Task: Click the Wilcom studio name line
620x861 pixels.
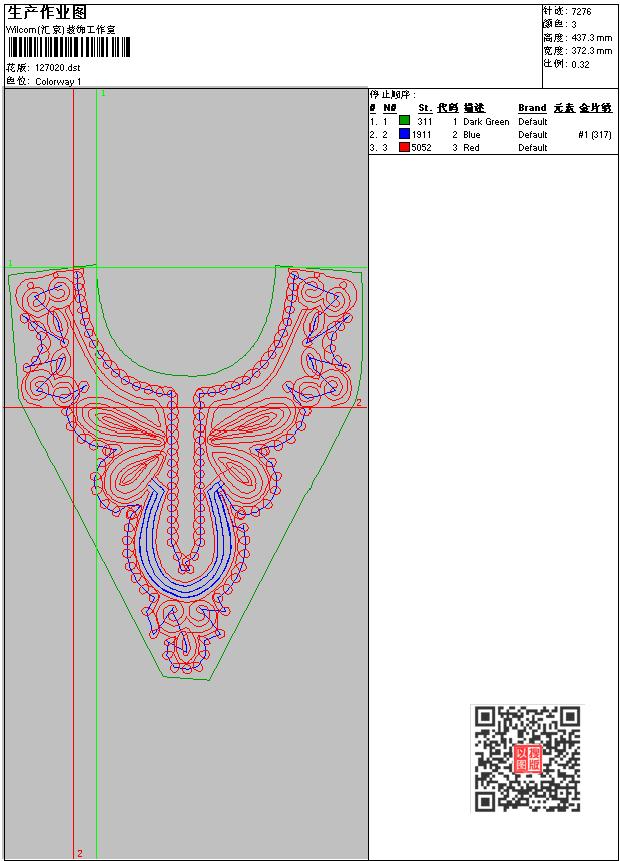Action: tap(61, 30)
